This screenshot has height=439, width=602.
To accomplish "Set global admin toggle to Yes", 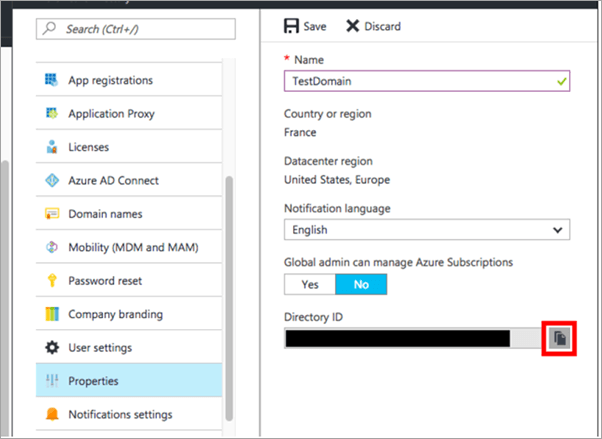I will [309, 284].
